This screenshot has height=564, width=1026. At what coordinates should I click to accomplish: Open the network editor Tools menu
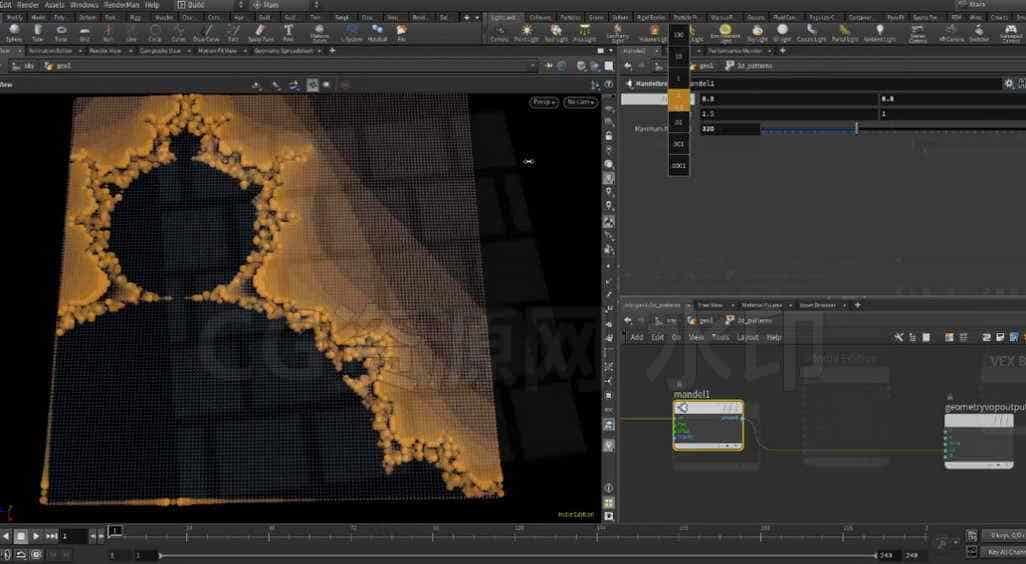(720, 337)
